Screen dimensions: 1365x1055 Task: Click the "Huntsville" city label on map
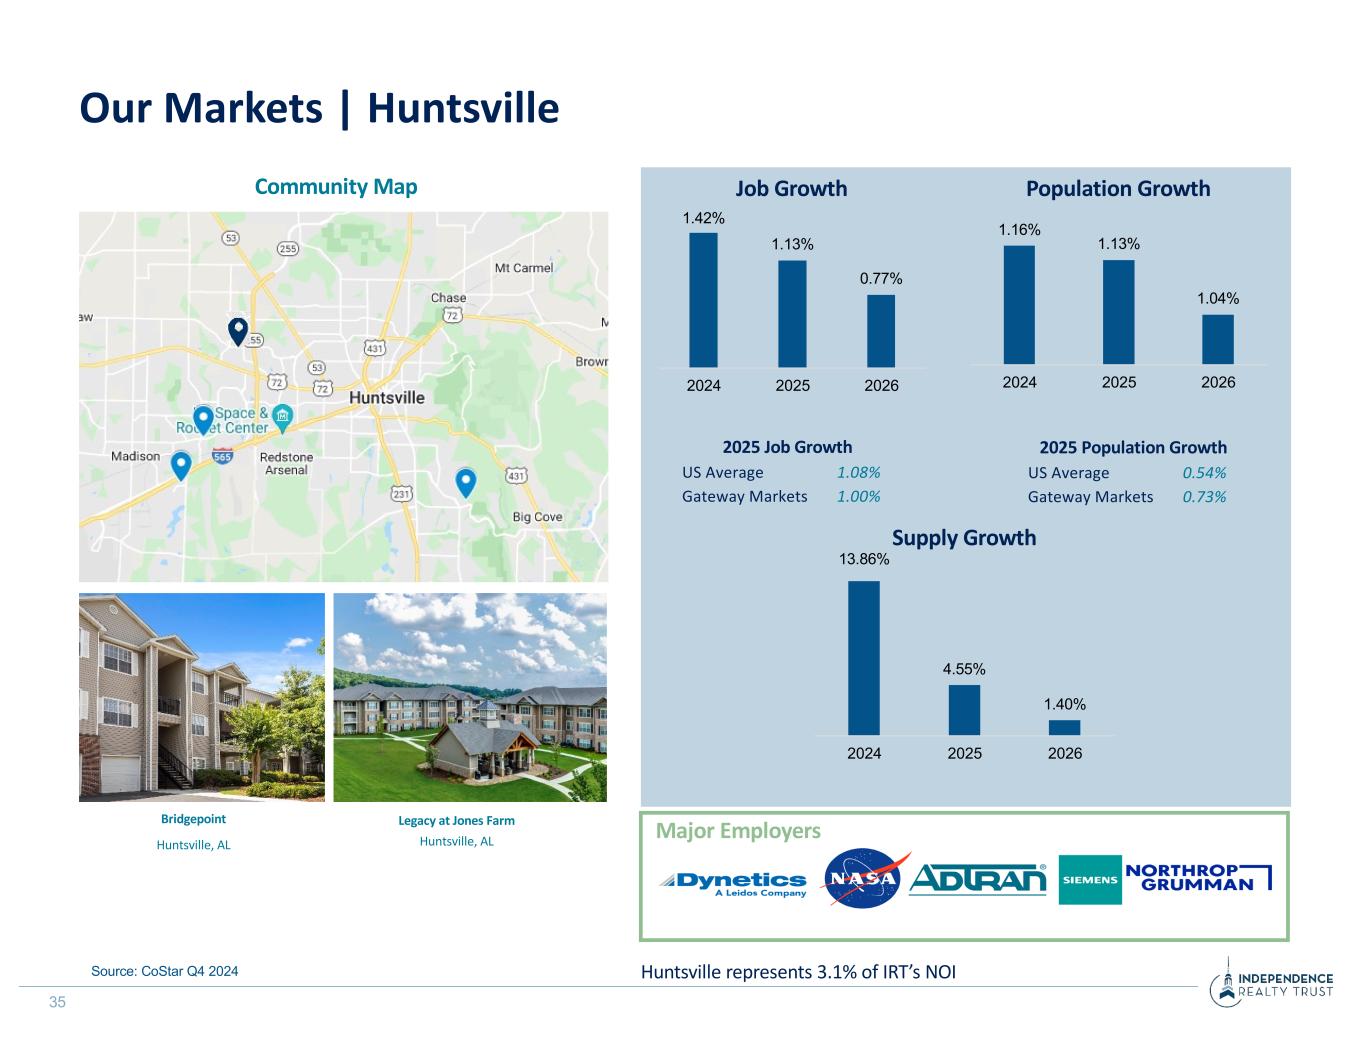pyautogui.click(x=387, y=397)
